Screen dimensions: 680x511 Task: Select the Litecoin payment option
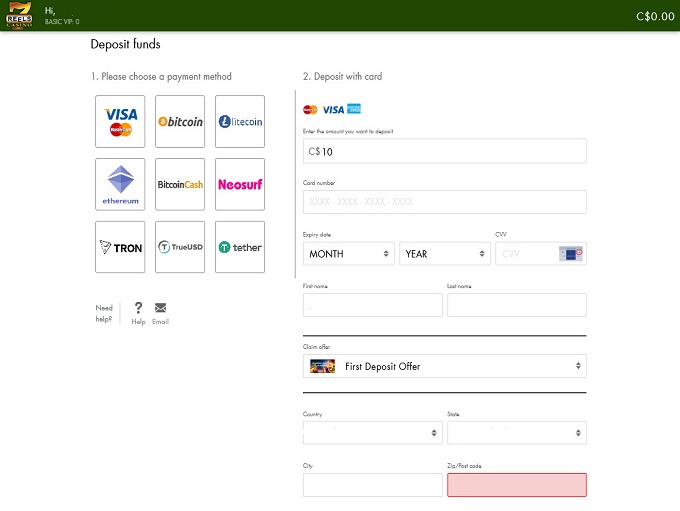pos(240,121)
